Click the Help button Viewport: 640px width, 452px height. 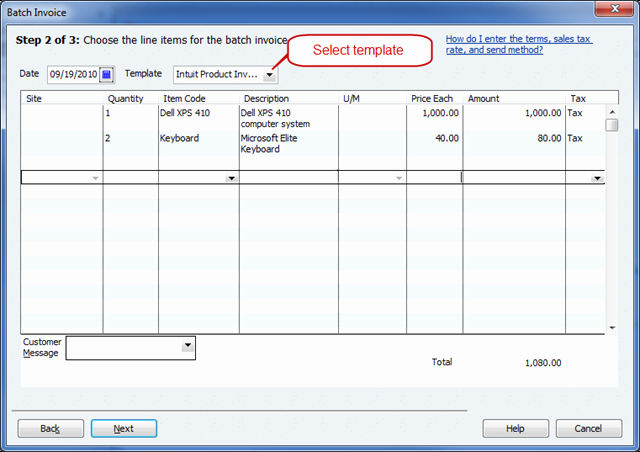516,428
